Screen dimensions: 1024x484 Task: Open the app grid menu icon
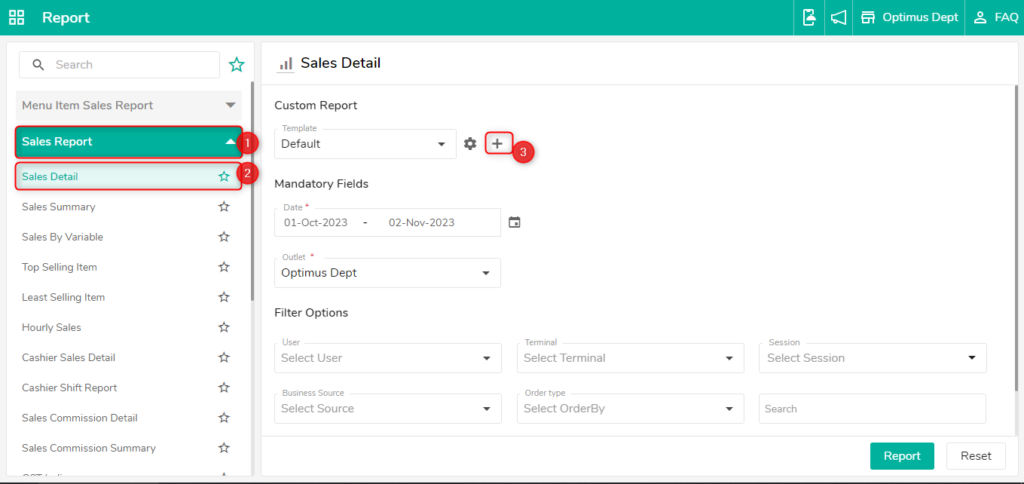click(17, 18)
